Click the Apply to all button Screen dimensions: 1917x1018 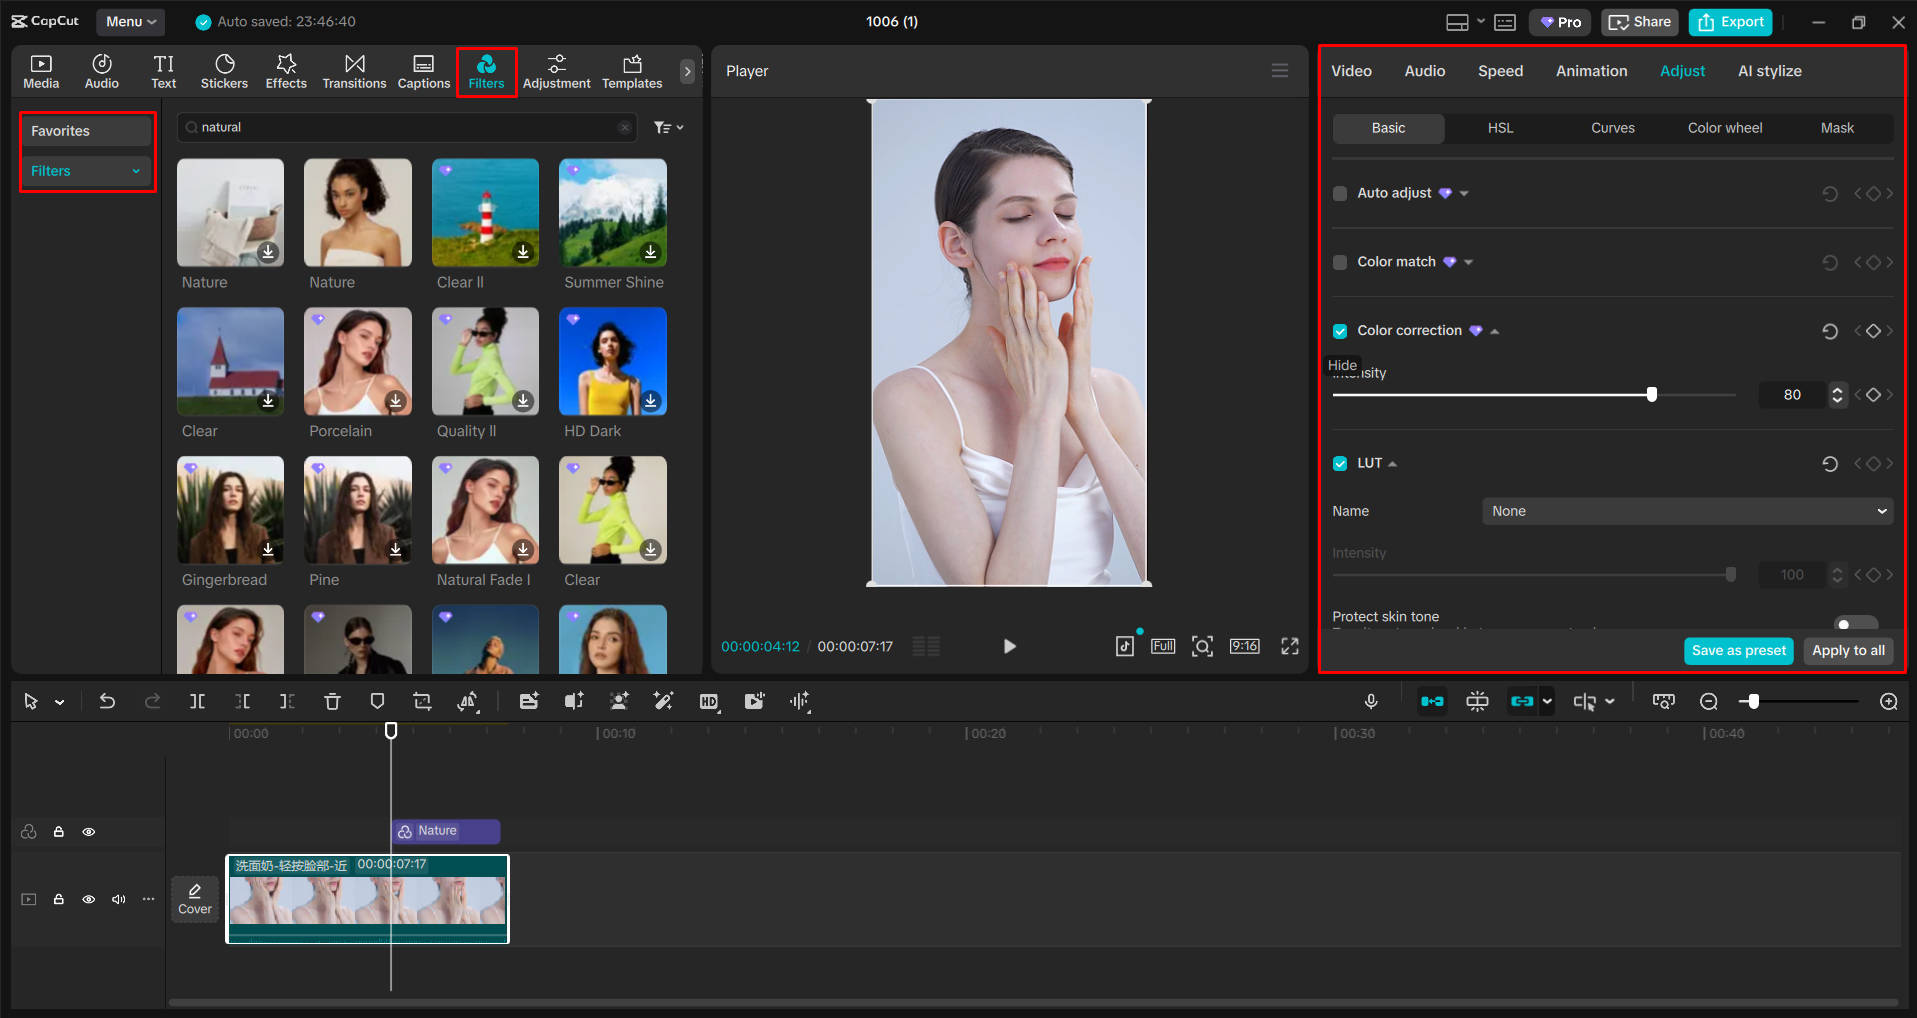coord(1847,650)
